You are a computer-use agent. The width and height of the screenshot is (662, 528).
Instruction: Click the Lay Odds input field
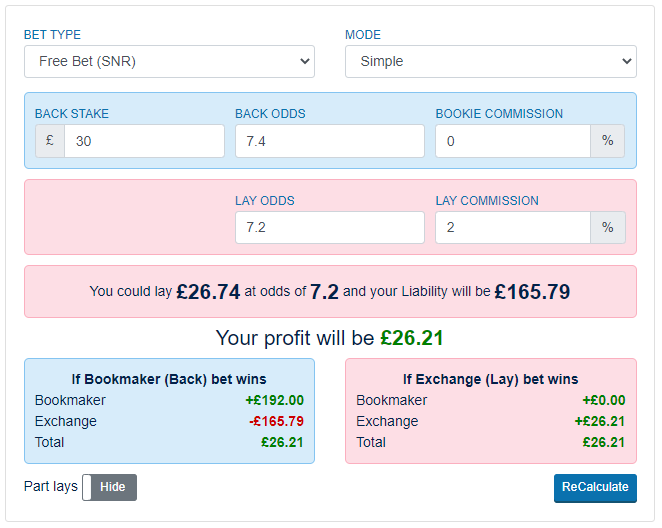(x=330, y=227)
